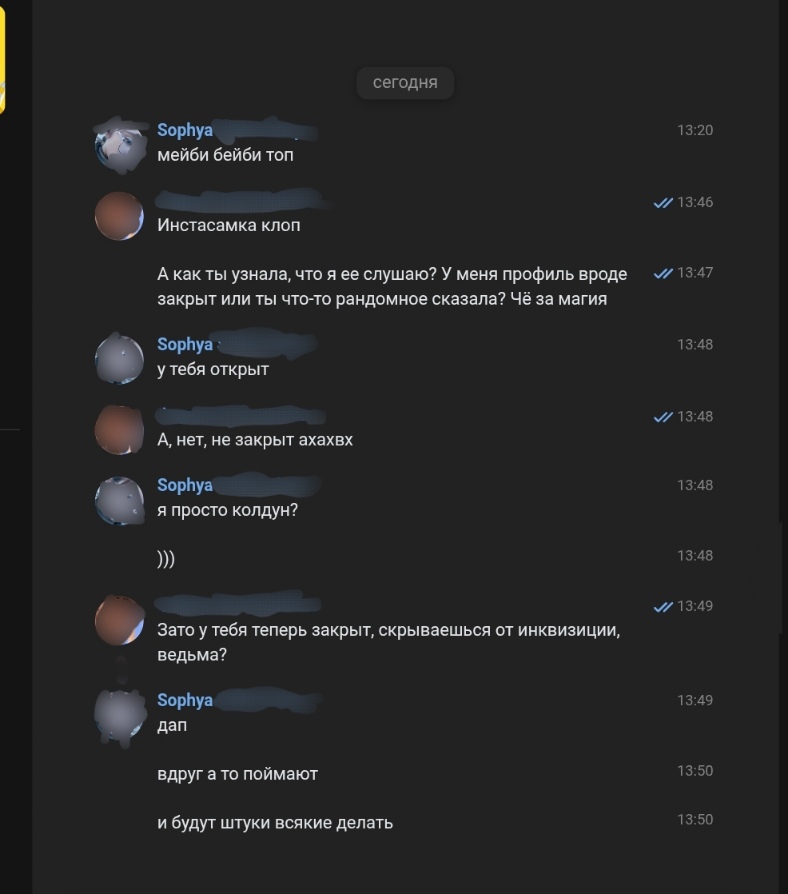
Task: Click Sophya's avatar beside the "дап" message
Action: (x=119, y=715)
